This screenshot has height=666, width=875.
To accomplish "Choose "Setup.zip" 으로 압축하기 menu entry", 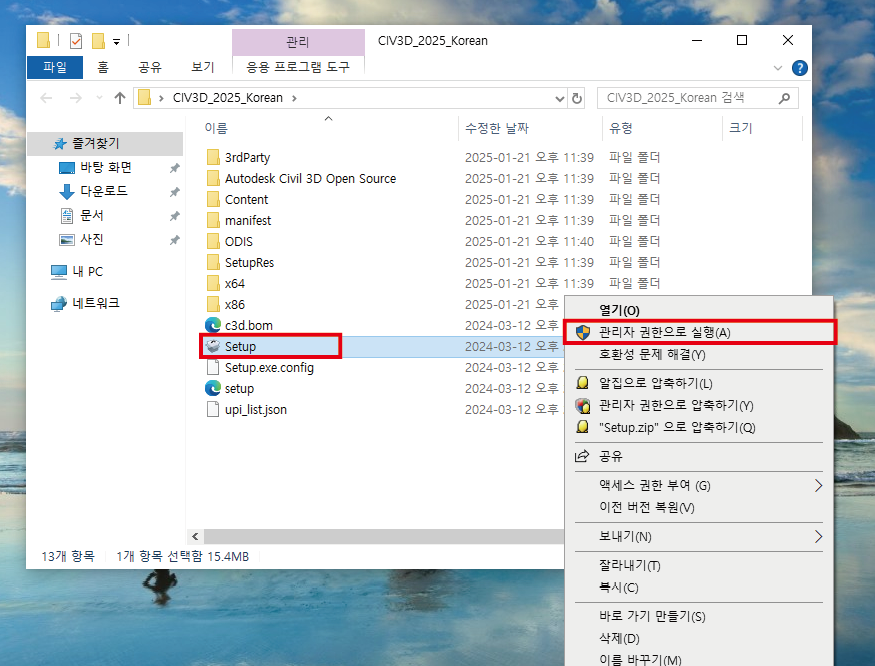I will click(677, 428).
